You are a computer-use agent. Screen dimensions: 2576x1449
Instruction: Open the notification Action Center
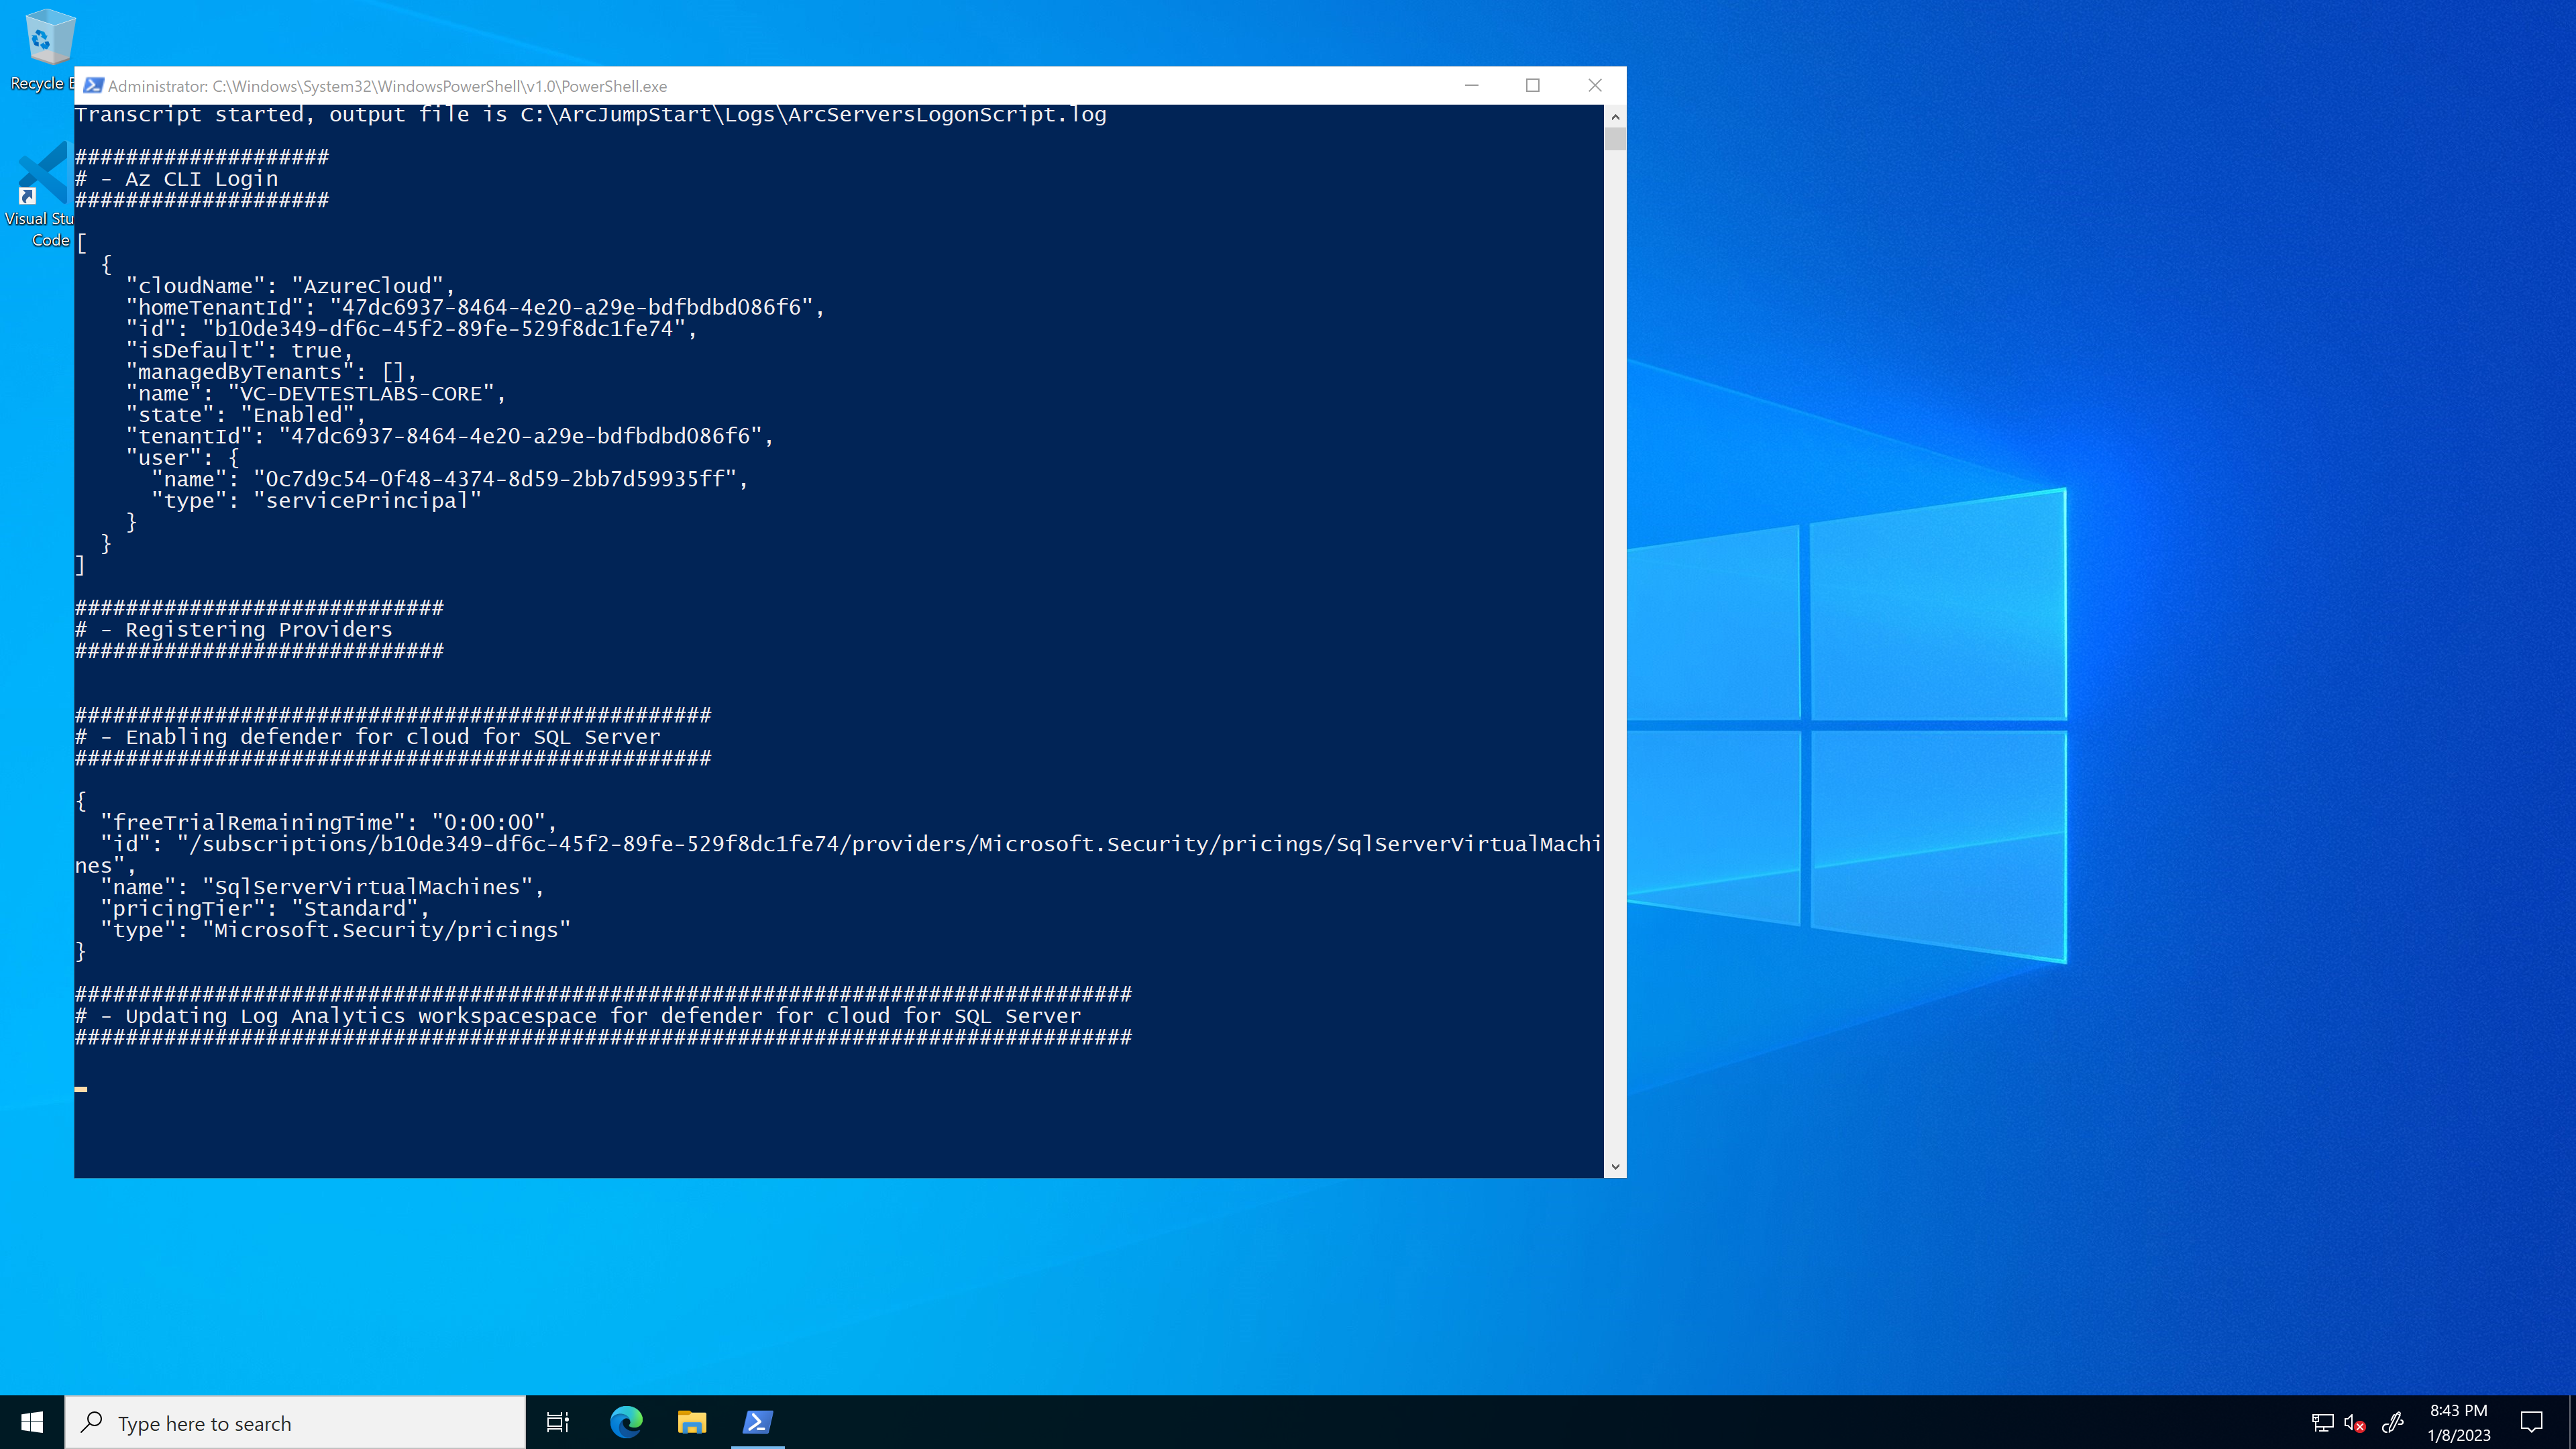pyautogui.click(x=2532, y=1423)
